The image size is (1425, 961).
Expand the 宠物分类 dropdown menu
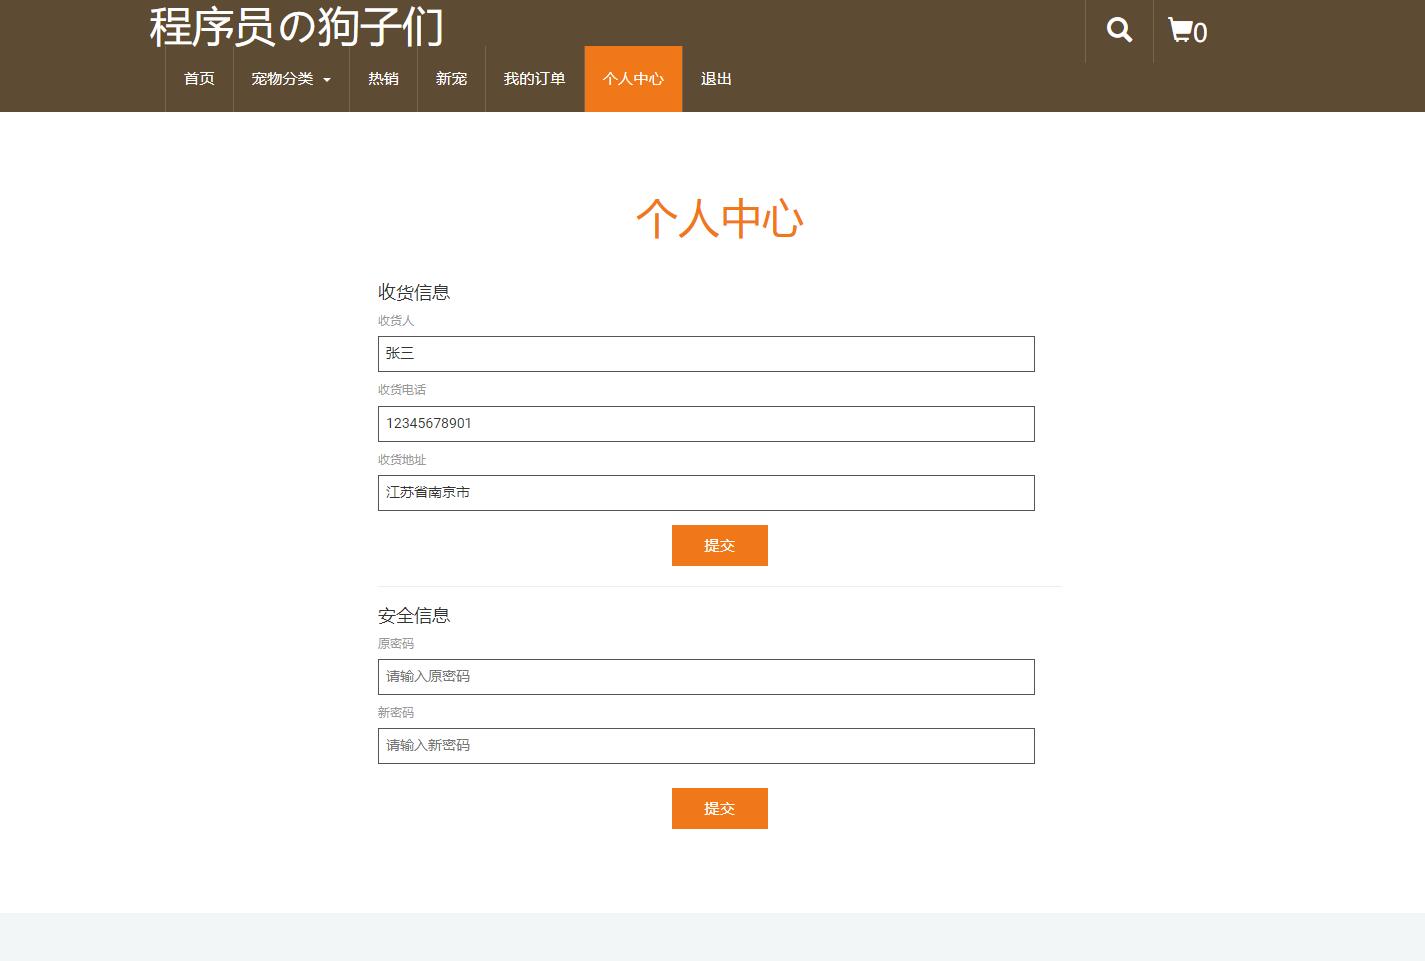tap(283, 79)
